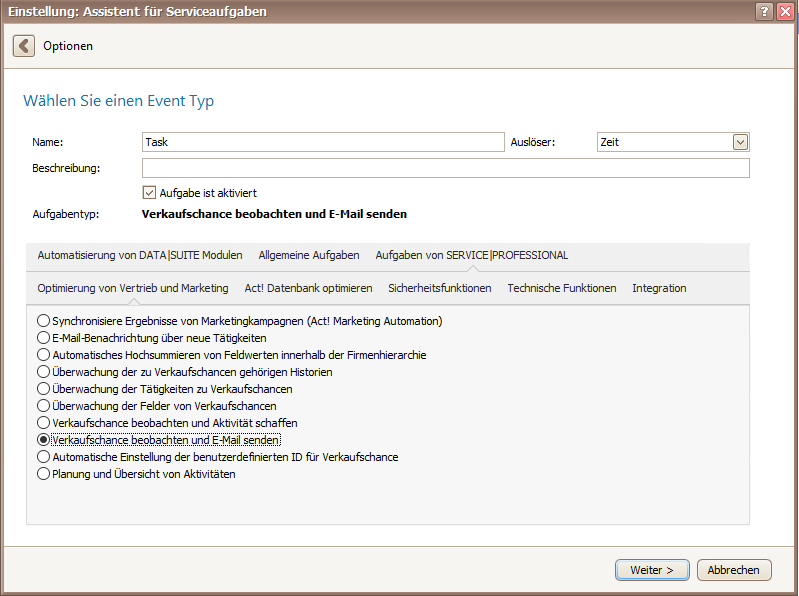Open Aufgaben von SERVICE|PROFESSIONAL tab
This screenshot has width=799, height=596.
(x=472, y=255)
